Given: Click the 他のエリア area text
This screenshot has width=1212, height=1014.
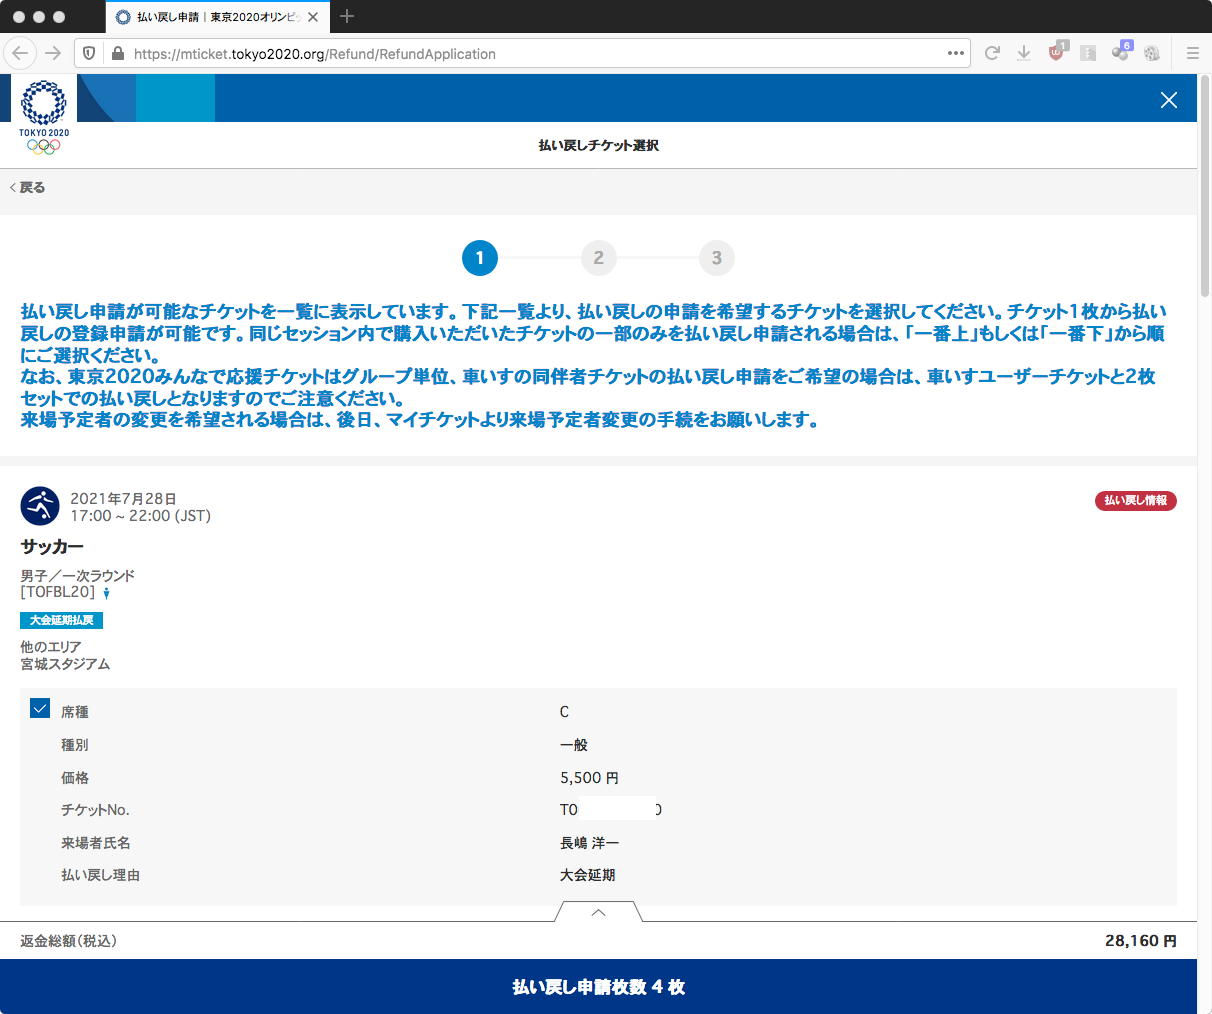Looking at the screenshot, I should (50, 647).
